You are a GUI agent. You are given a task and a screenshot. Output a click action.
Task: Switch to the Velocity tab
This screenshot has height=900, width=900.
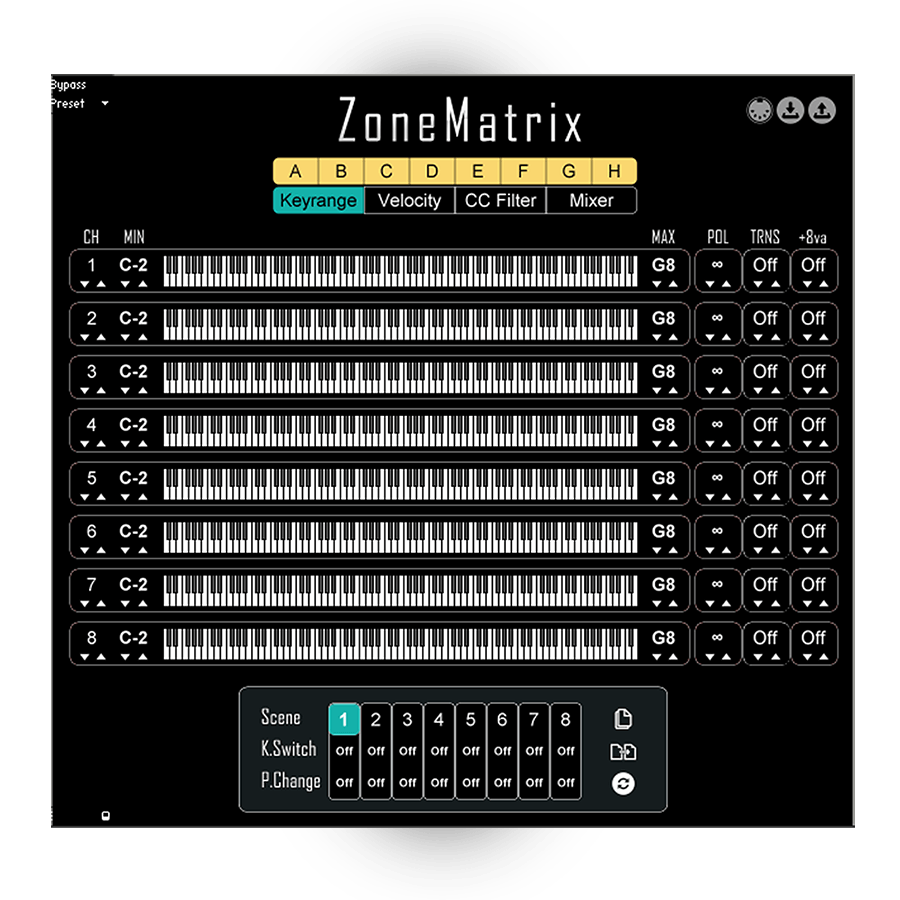[x=409, y=200]
